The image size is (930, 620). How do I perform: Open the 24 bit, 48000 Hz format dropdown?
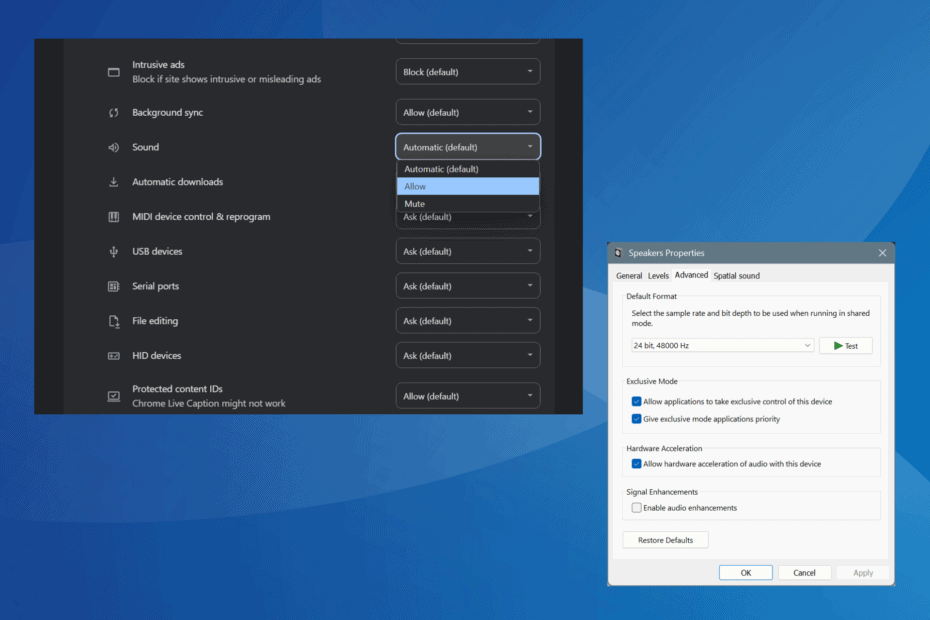[722, 345]
